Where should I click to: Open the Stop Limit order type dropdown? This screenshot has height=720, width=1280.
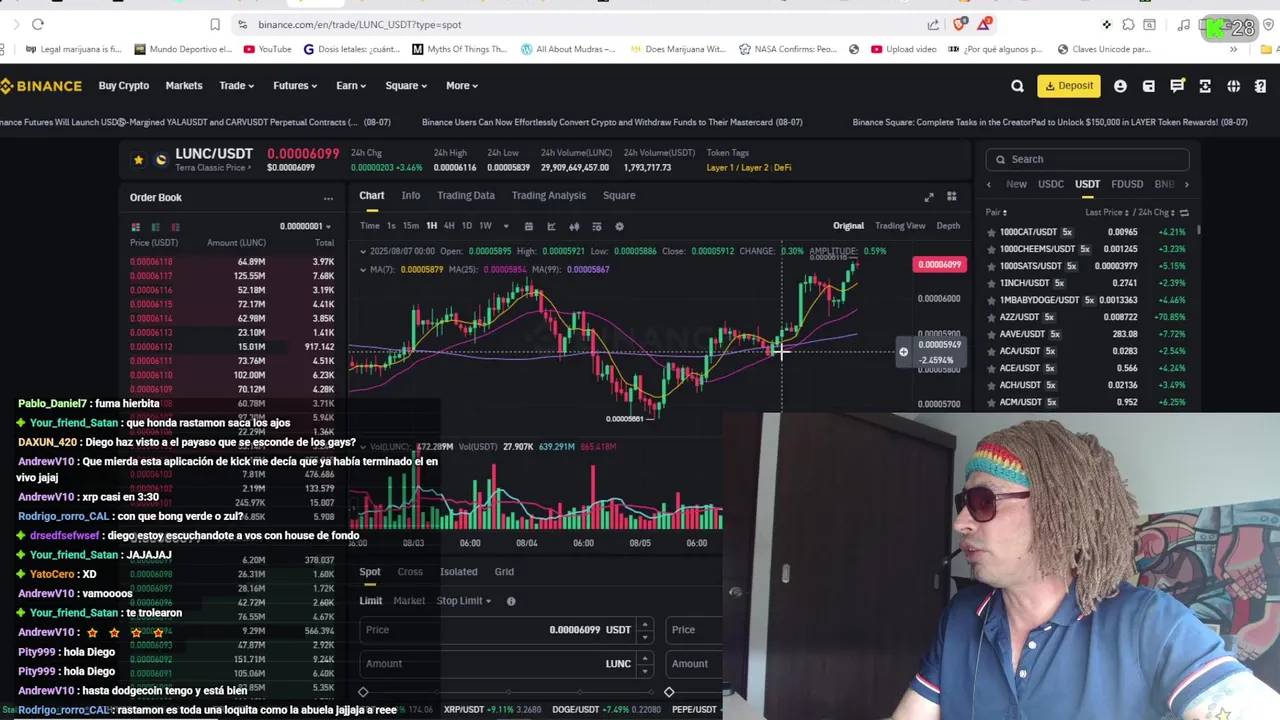(464, 601)
